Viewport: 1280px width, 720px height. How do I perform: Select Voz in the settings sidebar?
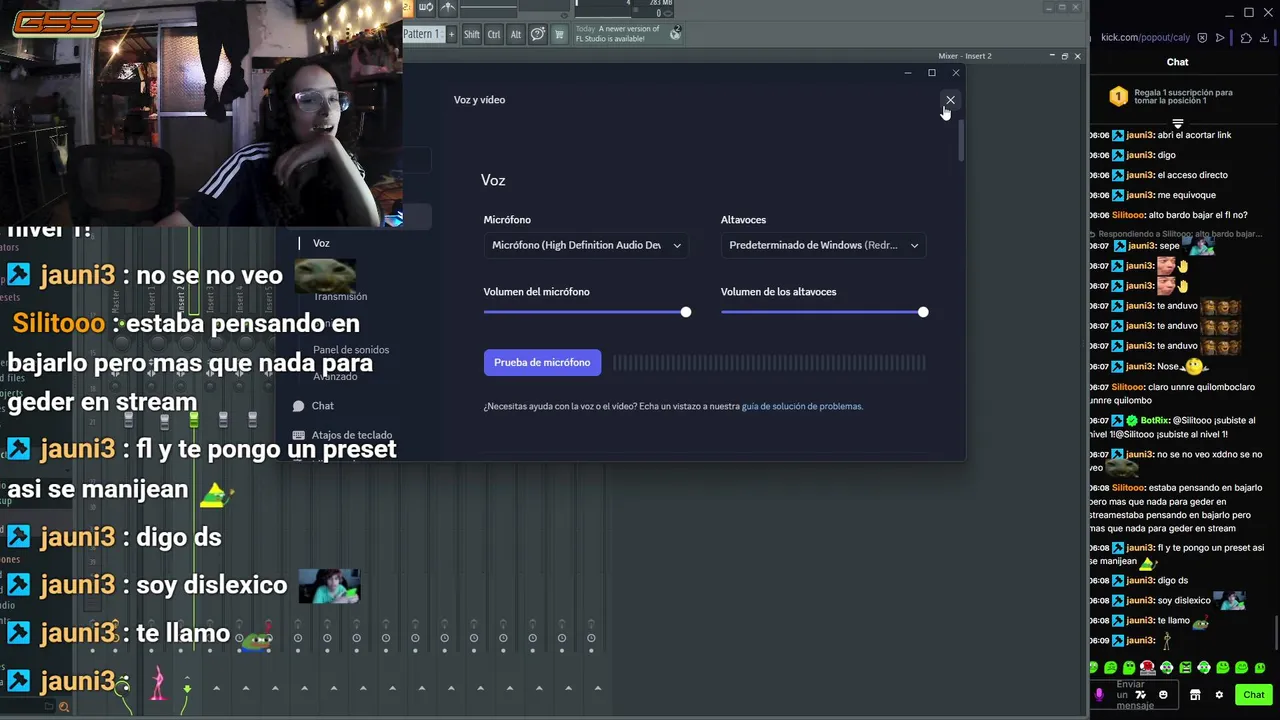click(321, 243)
